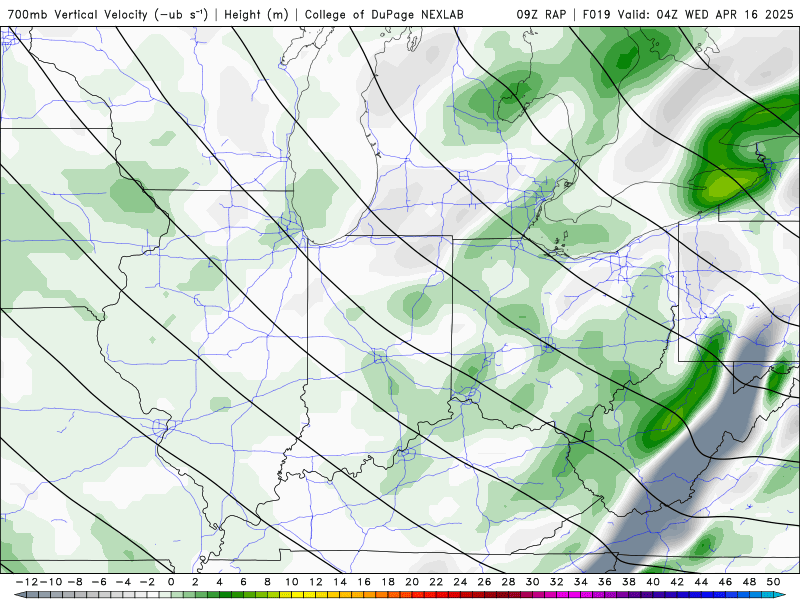Click the "F019" forecast hour text
This screenshot has height=600, width=800.
point(597,14)
